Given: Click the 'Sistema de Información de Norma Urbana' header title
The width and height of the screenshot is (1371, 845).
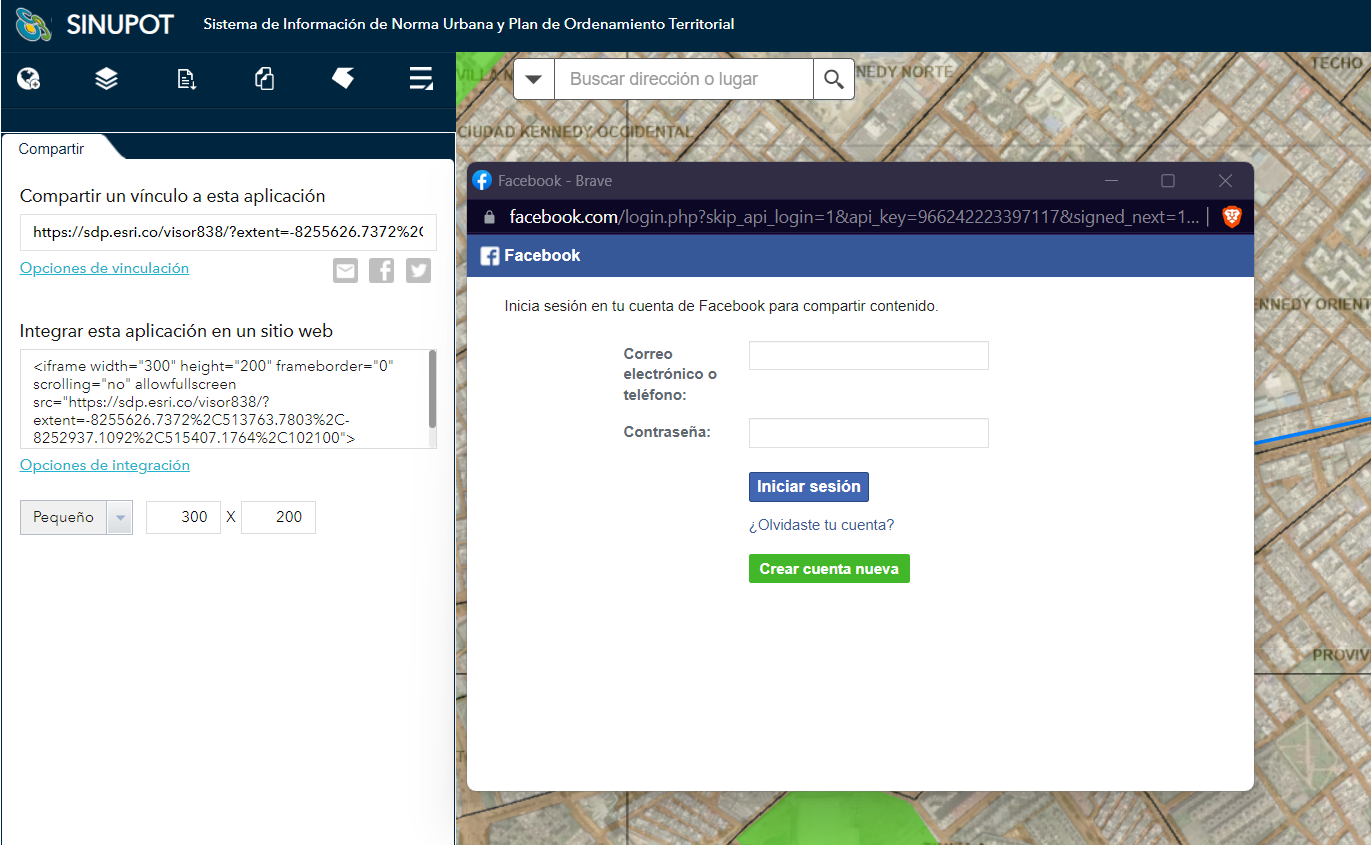Looking at the screenshot, I should [x=469, y=24].
